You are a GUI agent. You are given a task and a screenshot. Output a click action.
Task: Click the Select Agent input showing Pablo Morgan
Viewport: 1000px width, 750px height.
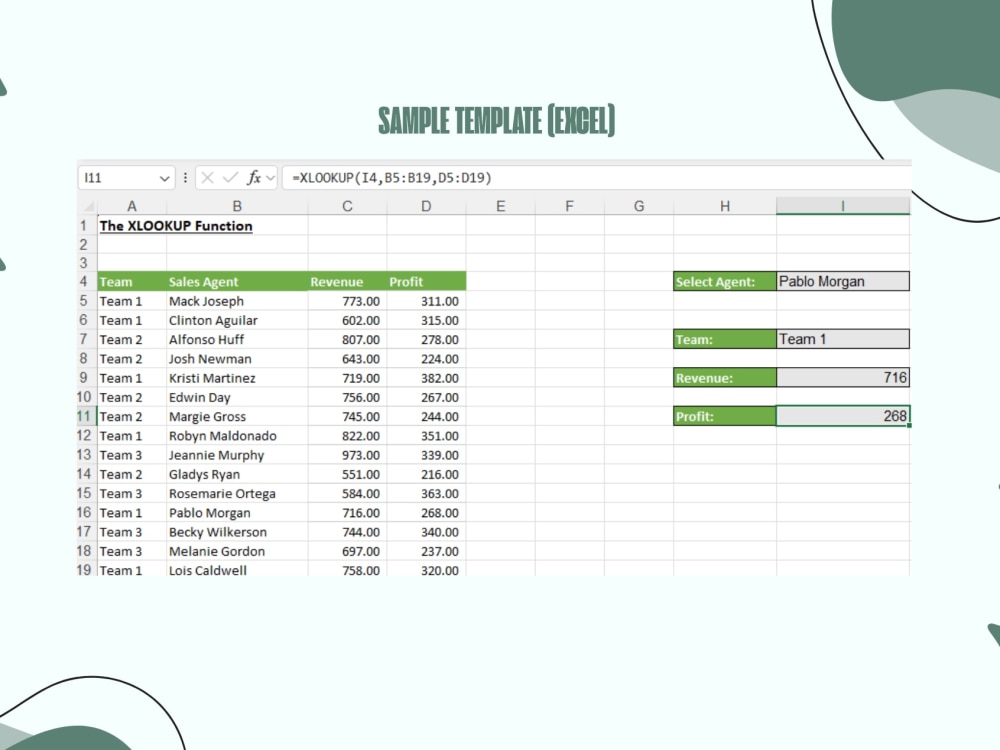pyautogui.click(x=843, y=281)
